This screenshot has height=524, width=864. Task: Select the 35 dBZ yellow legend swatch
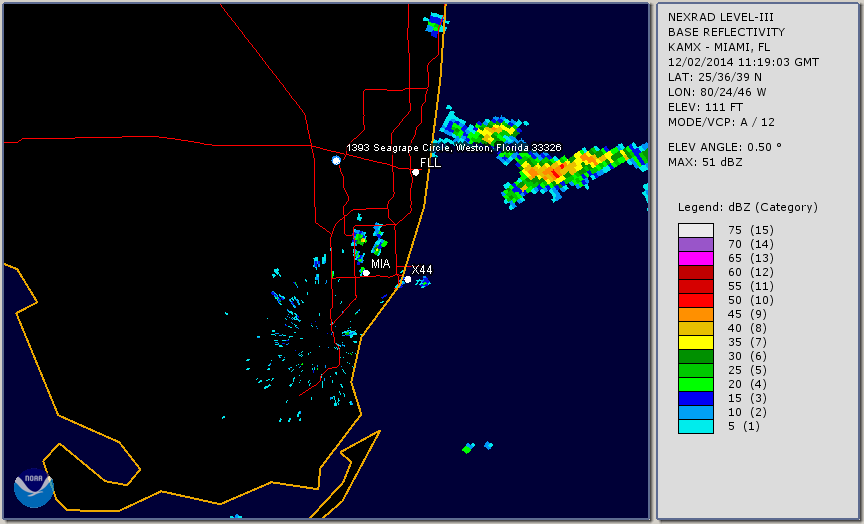[696, 343]
